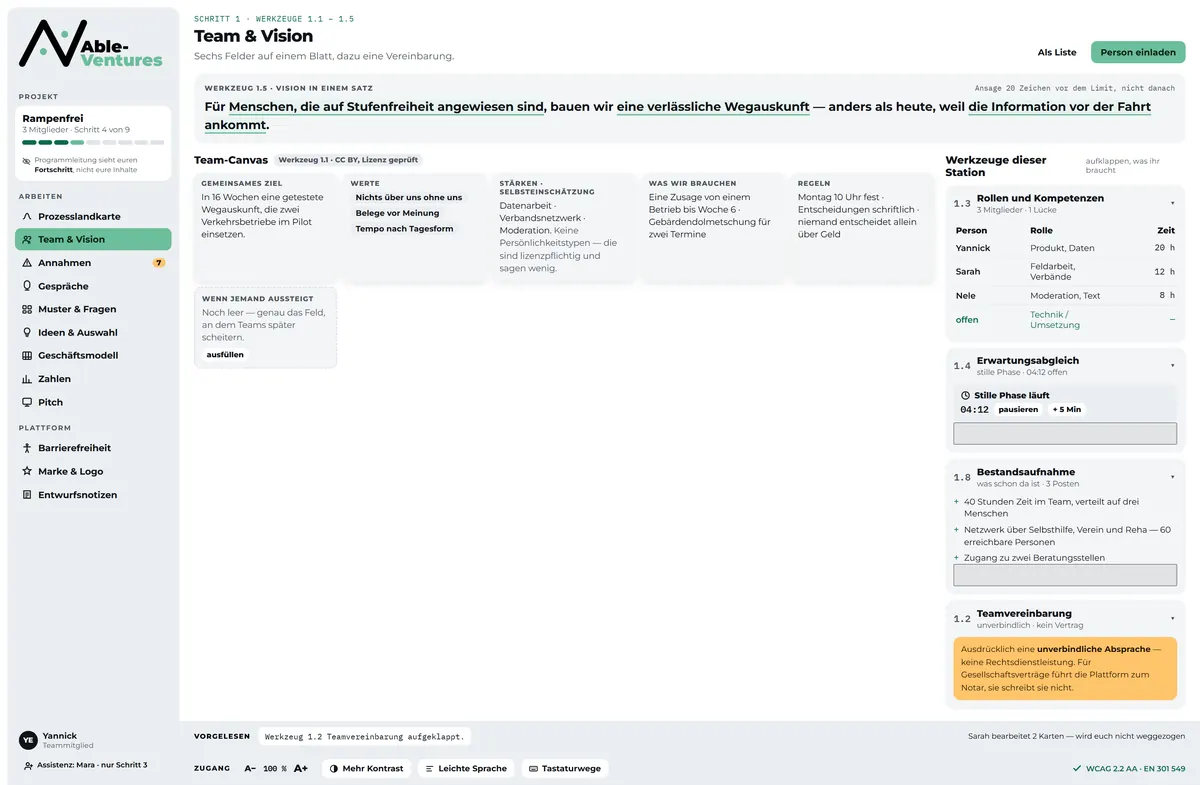Select value tag Nichts über uns ohne uns

[409, 198]
